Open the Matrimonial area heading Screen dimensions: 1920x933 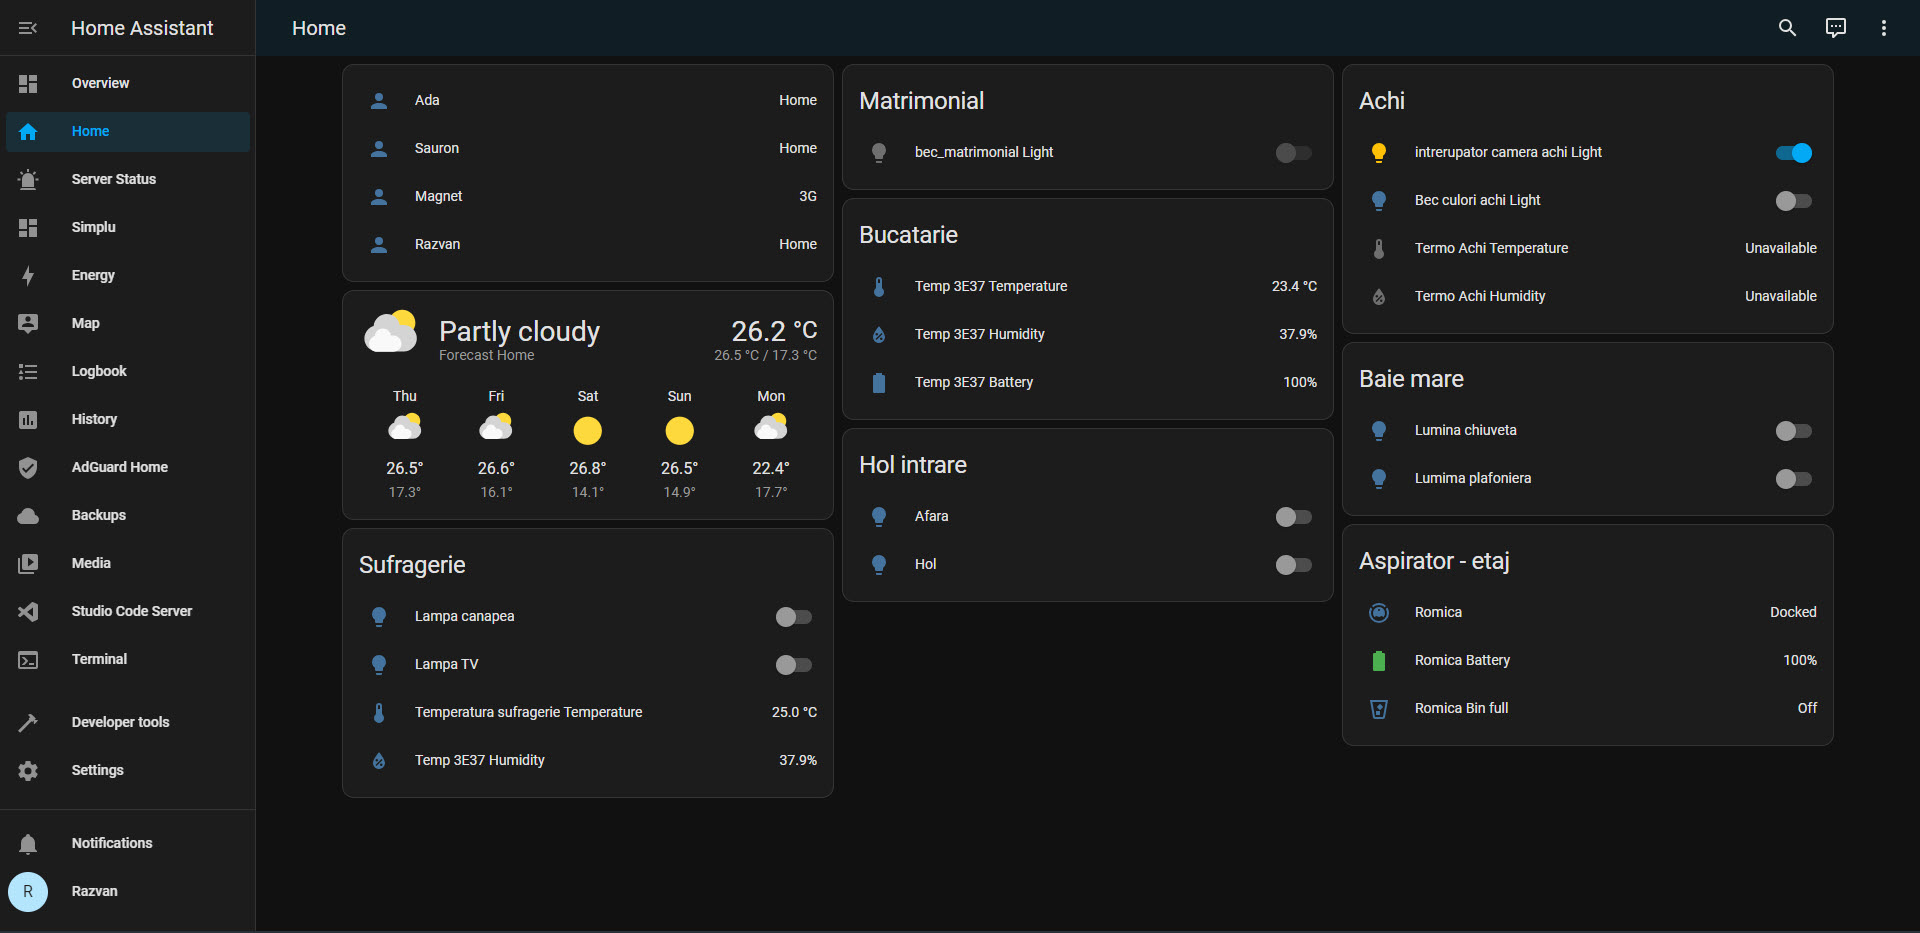point(921,101)
